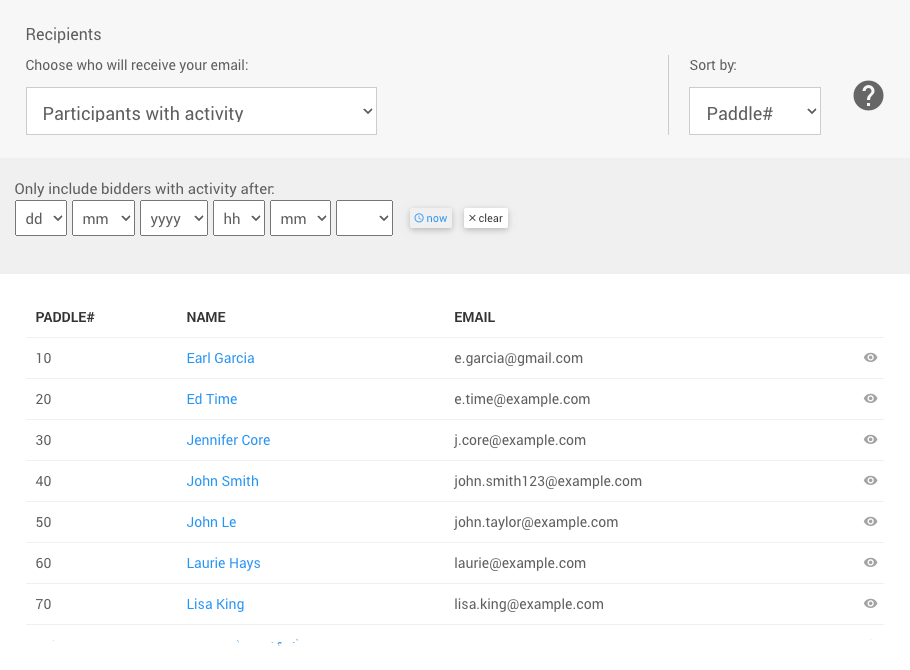This screenshot has width=910, height=670.
Task: Open the recipients dropdown 'Participants with activity'
Action: [x=201, y=111]
